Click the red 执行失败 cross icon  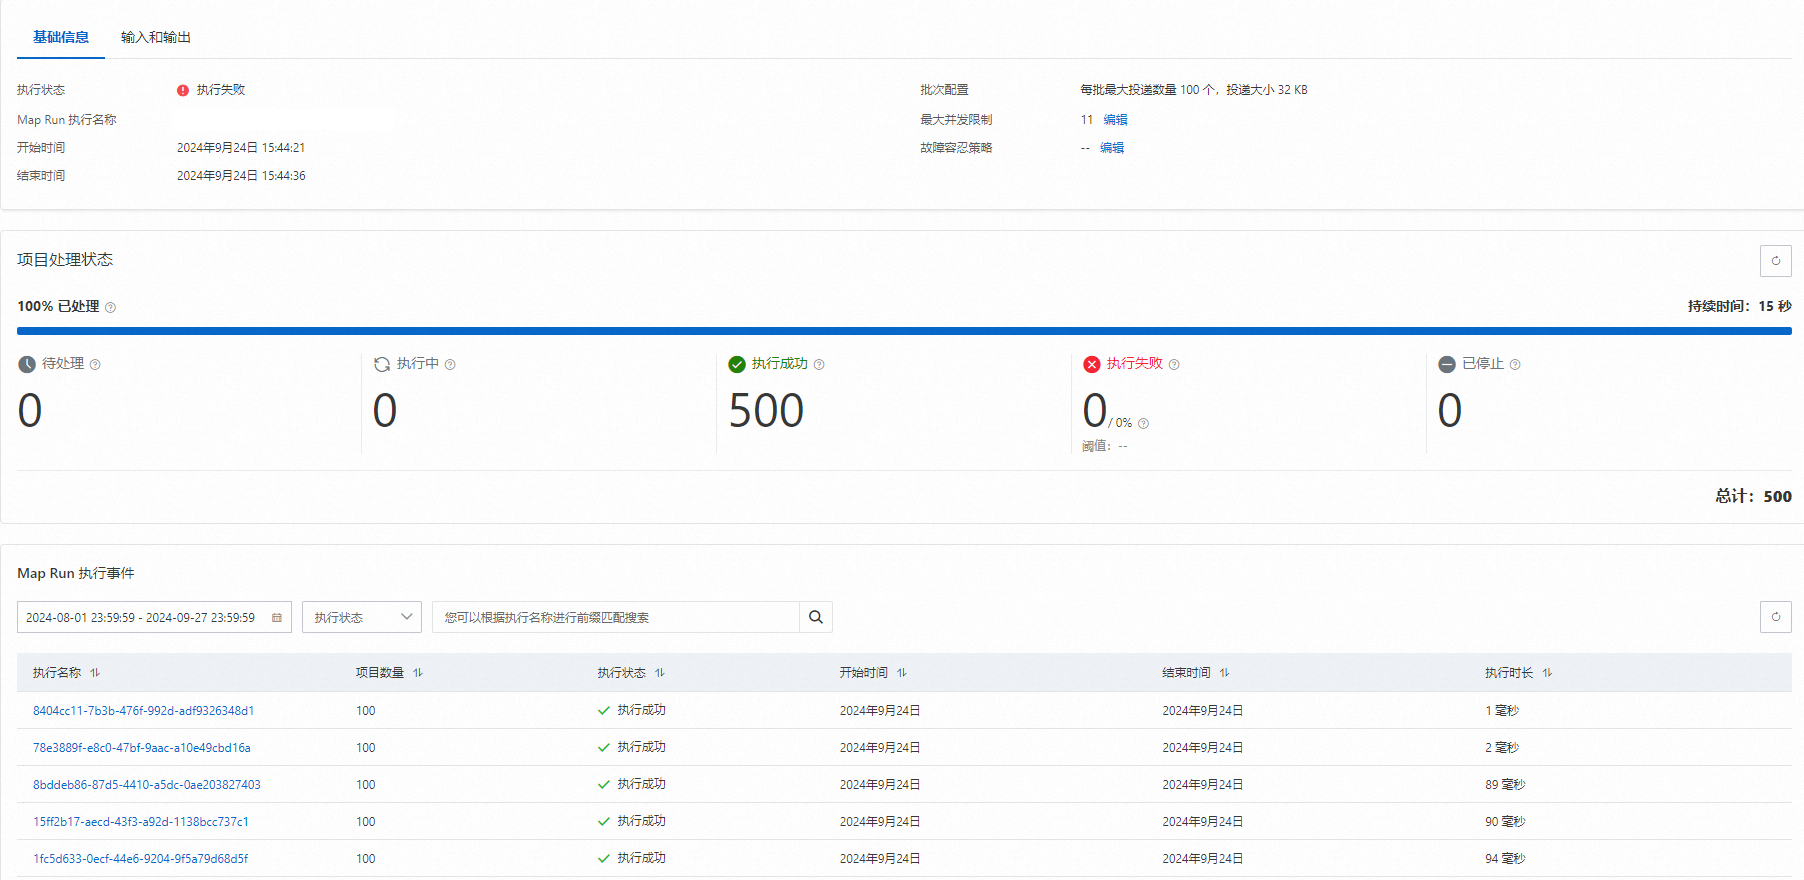[1092, 364]
